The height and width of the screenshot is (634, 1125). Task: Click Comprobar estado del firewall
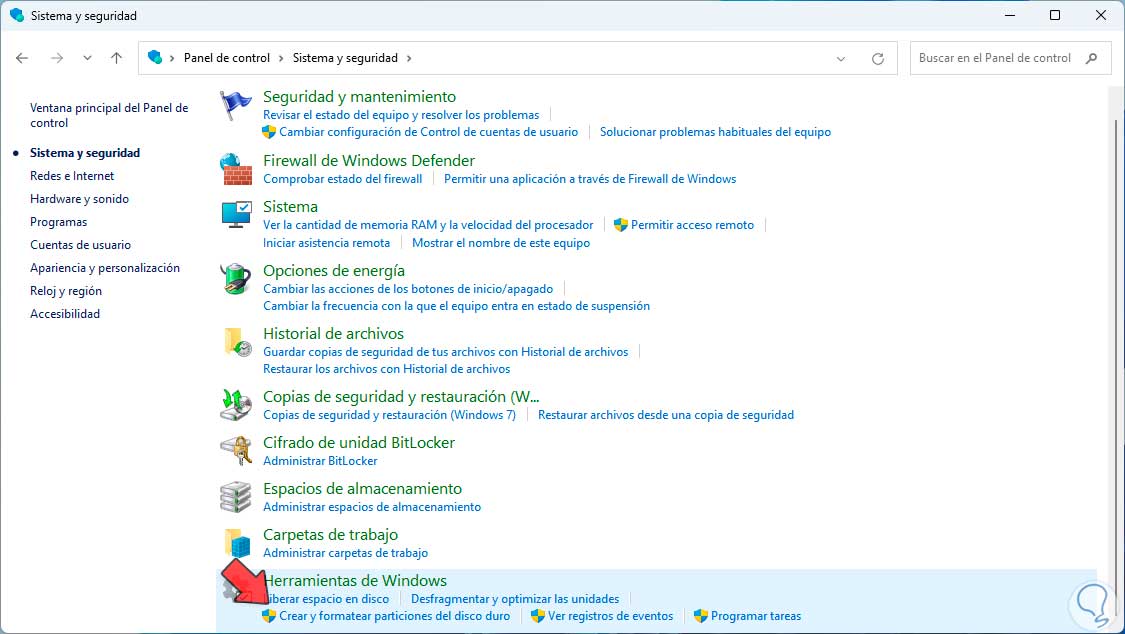343,179
